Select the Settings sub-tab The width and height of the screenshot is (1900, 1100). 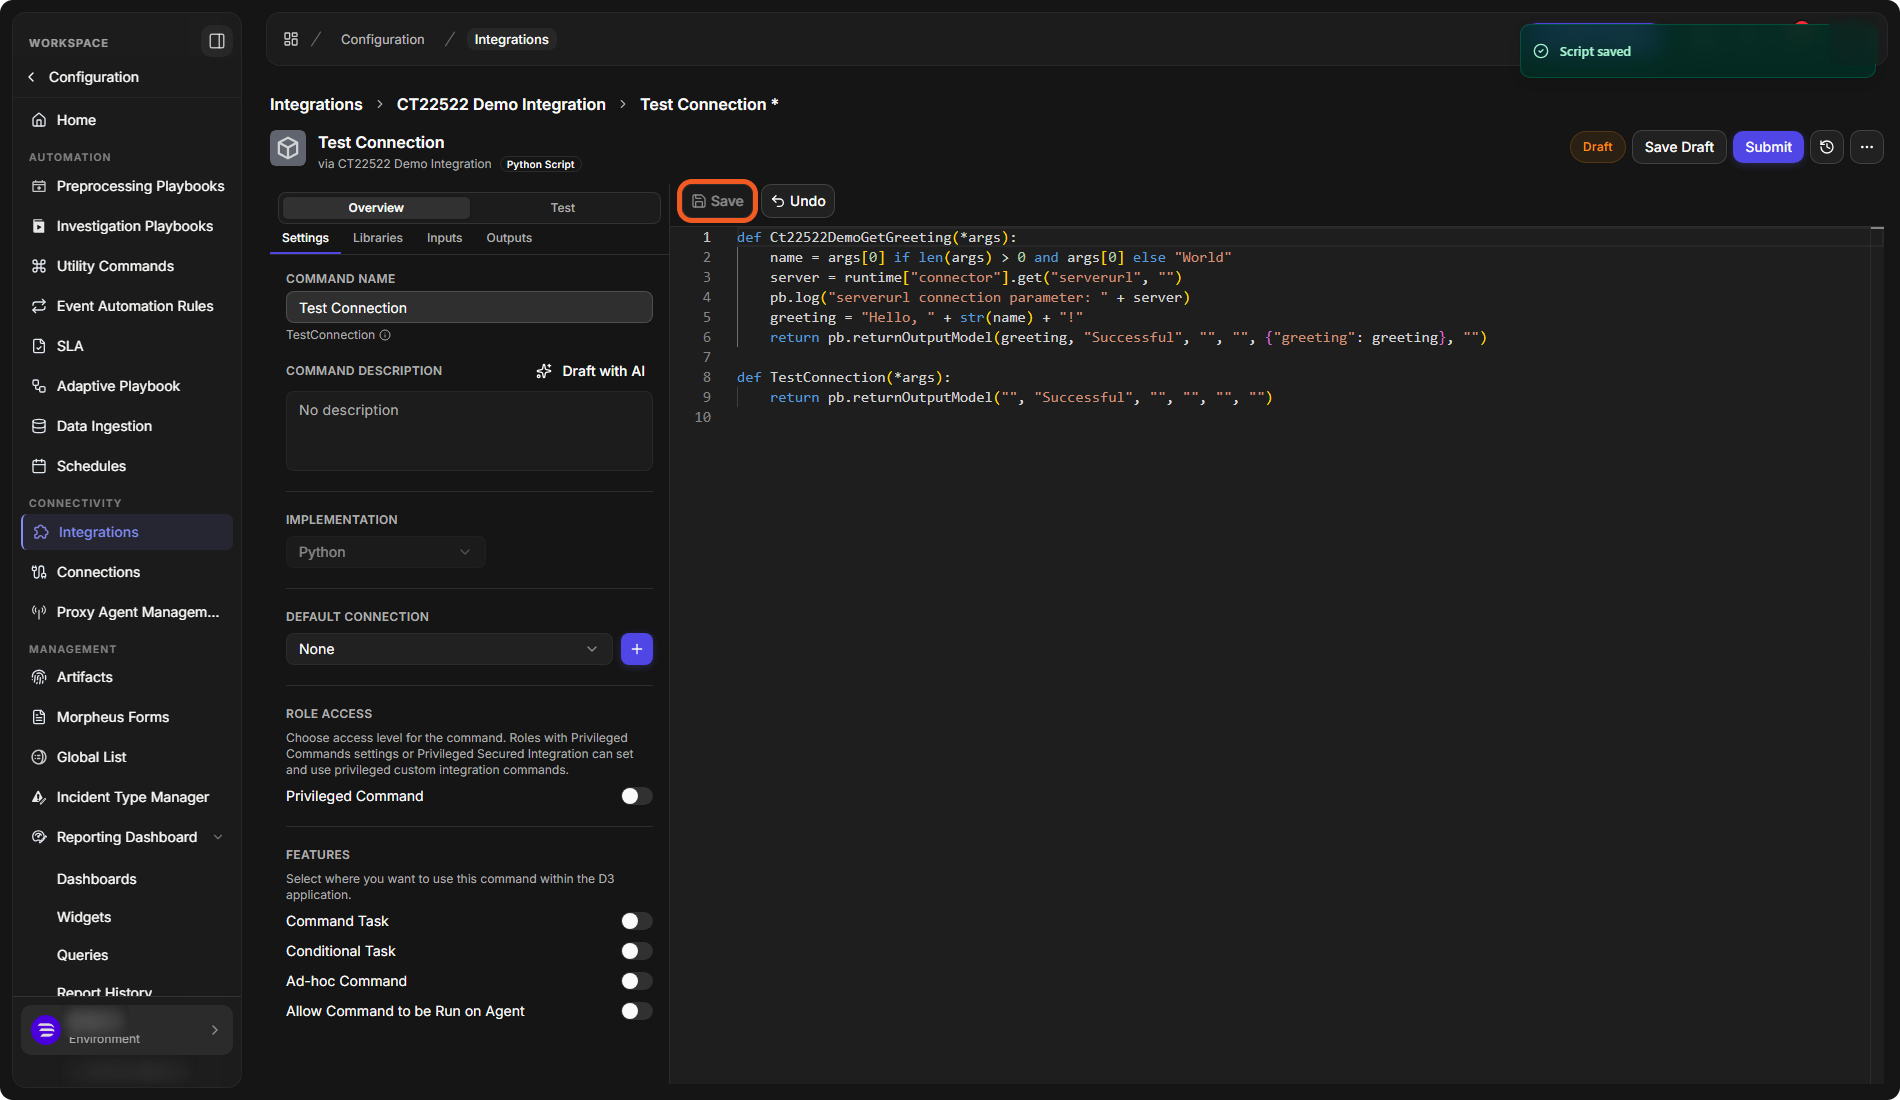[x=305, y=238]
